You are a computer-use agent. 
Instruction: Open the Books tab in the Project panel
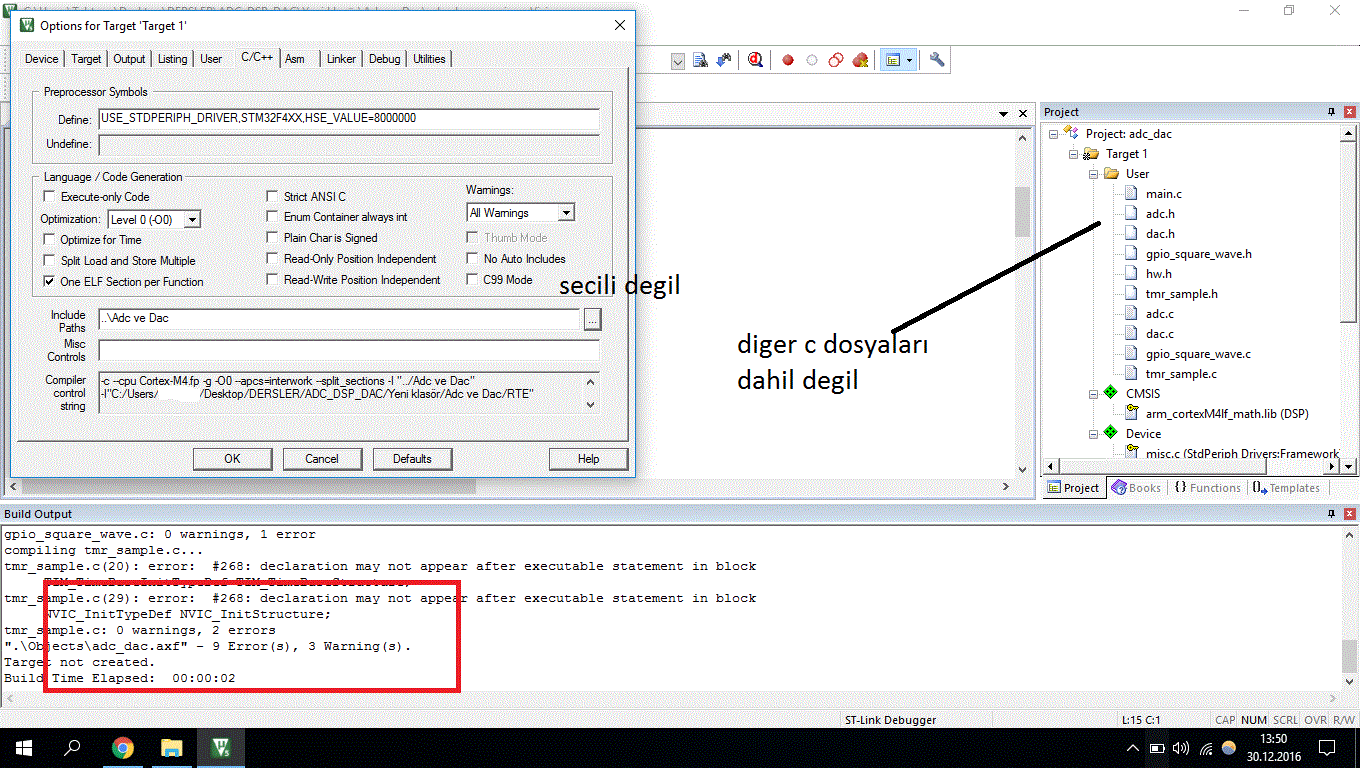click(x=1136, y=488)
